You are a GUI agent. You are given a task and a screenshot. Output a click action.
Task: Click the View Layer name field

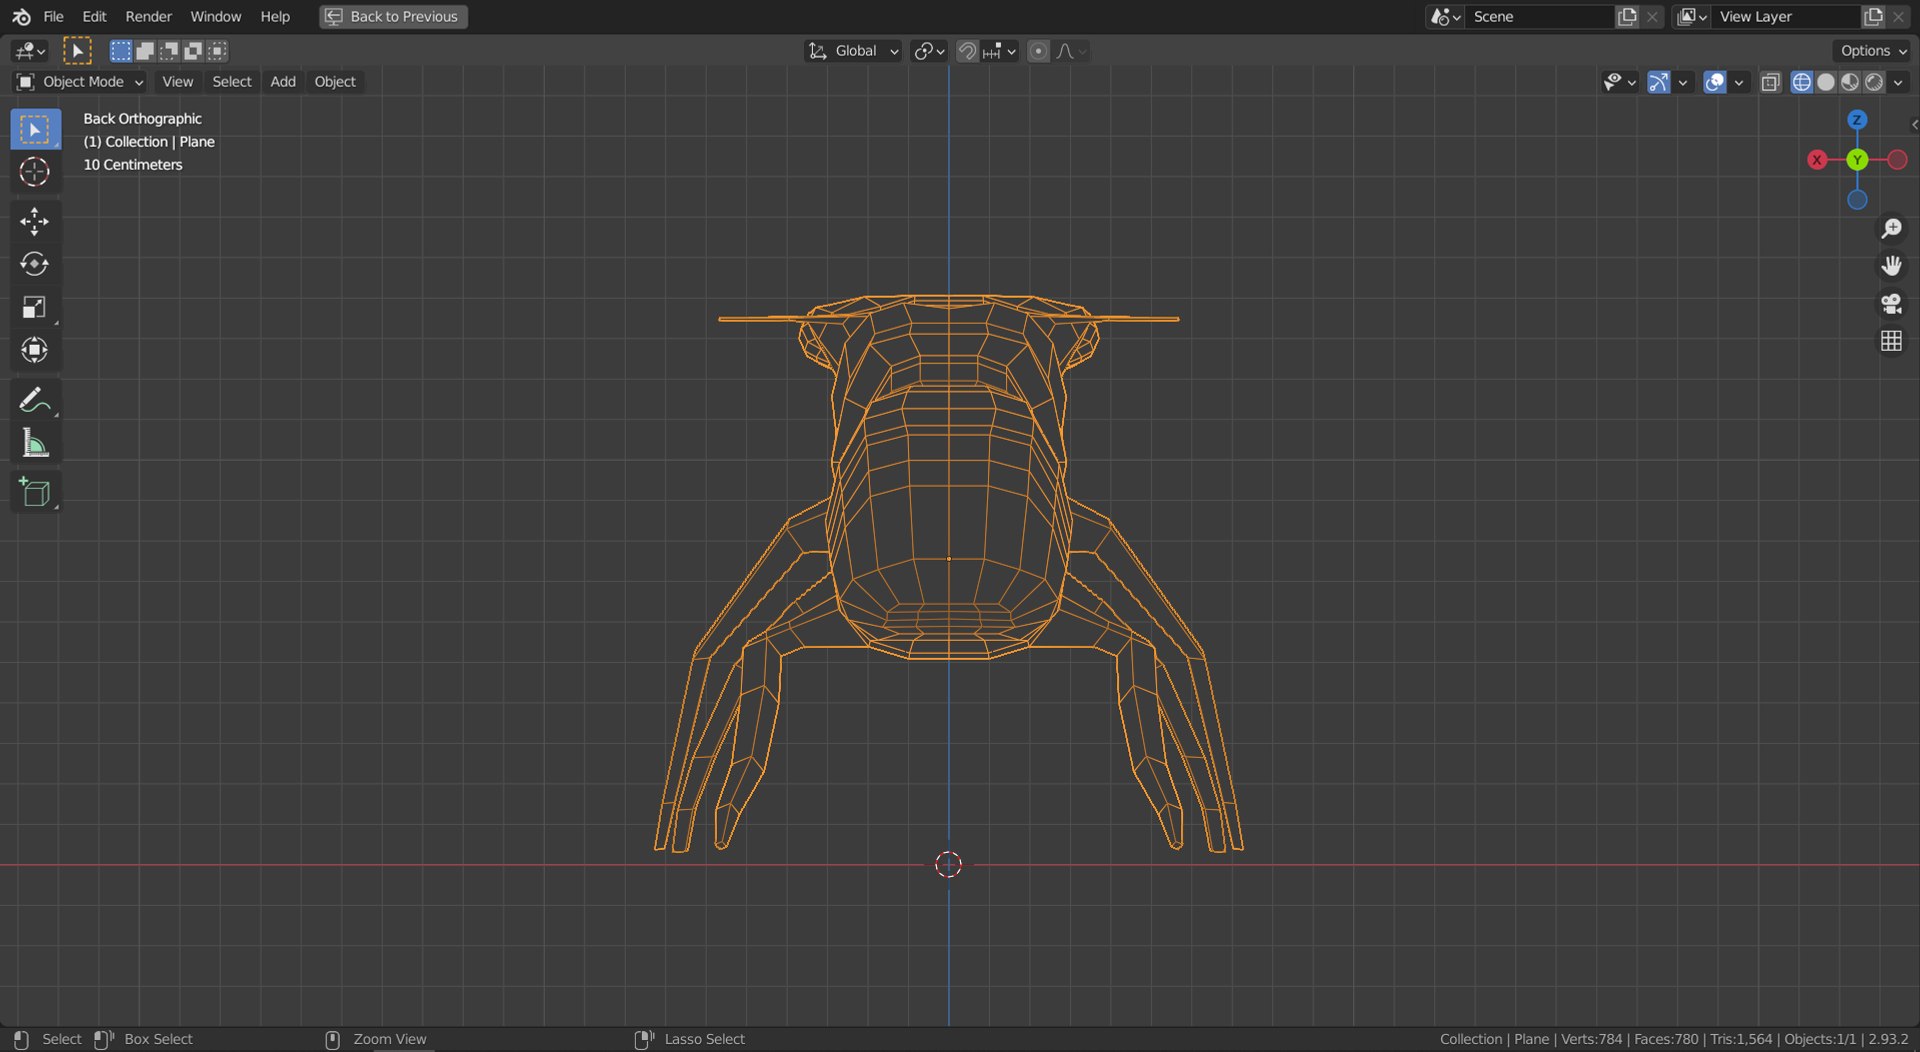[x=1786, y=16]
